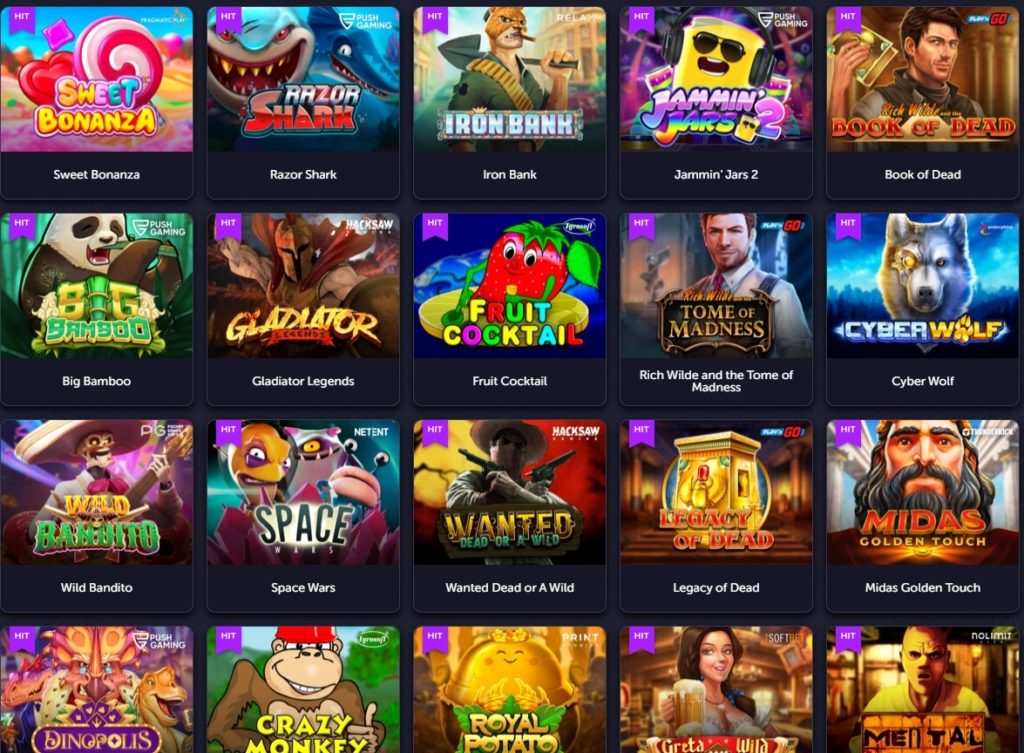Open the Wild Bandito game thumbnail
Viewport: 1024px width, 753px height.
[x=97, y=492]
